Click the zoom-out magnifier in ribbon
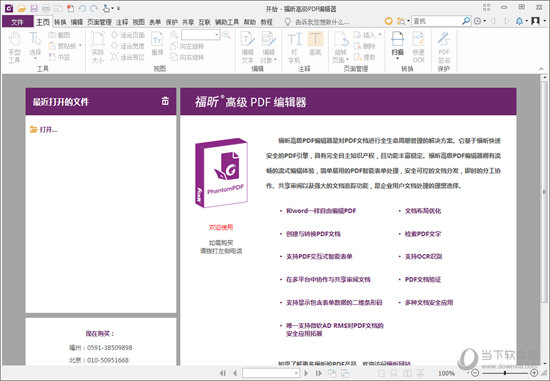Screen dimensions: 550x381 174,34
